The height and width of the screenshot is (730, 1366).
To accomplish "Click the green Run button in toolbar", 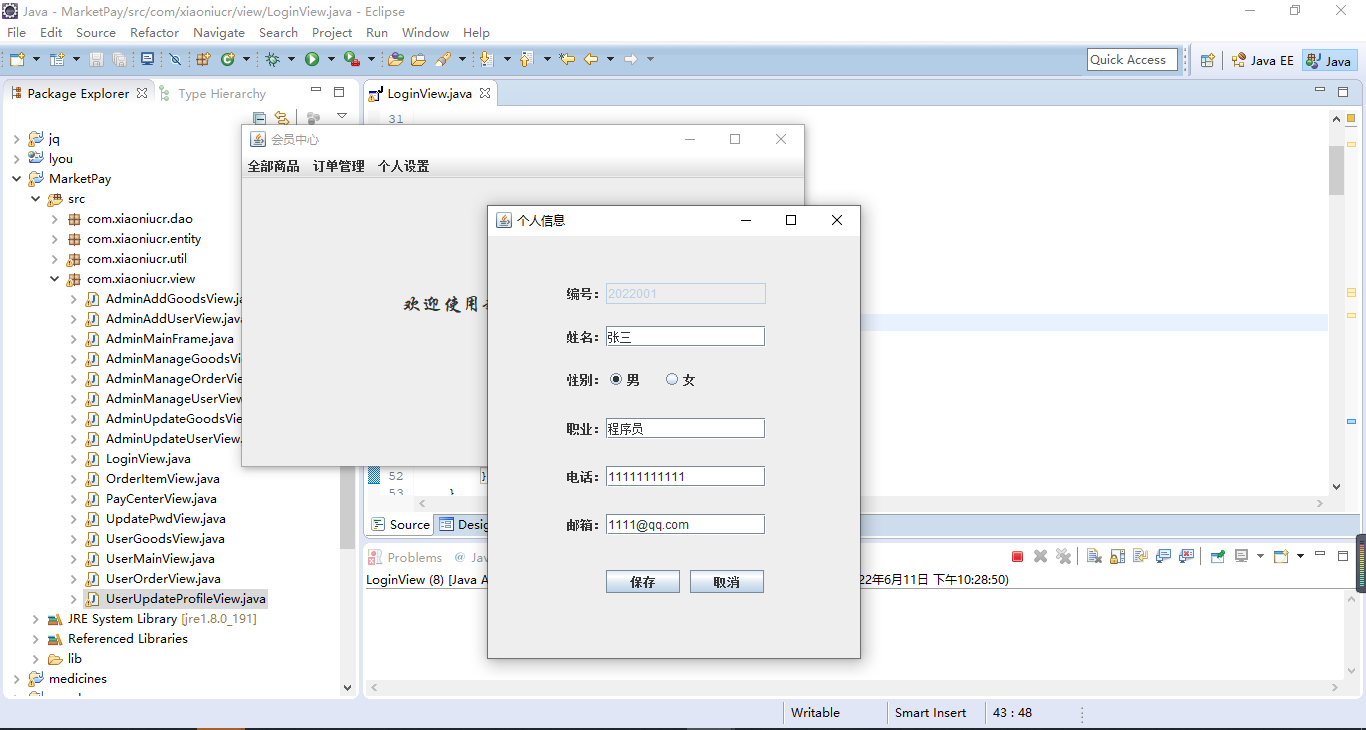I will point(312,60).
